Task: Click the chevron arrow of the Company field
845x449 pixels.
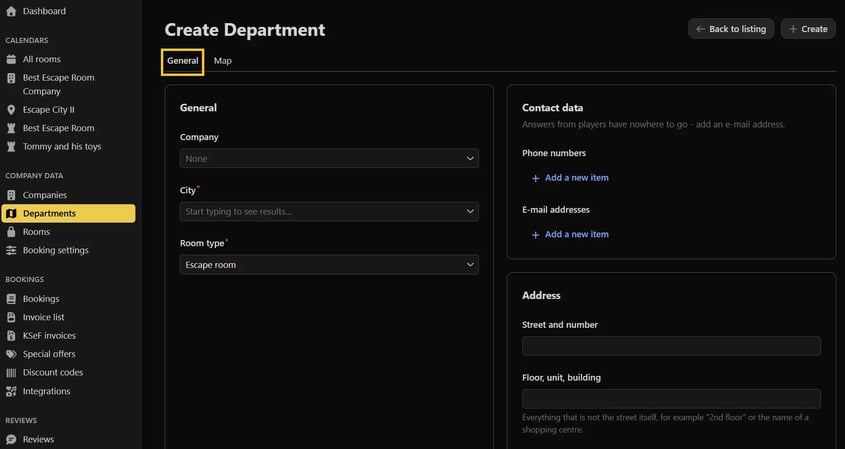Action: (470, 158)
